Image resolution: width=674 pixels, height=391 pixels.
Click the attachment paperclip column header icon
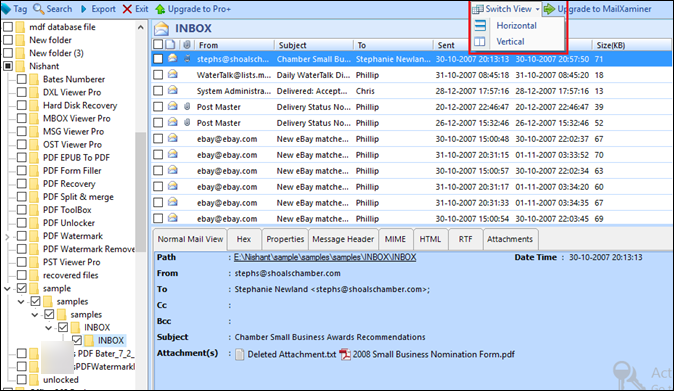click(187, 45)
